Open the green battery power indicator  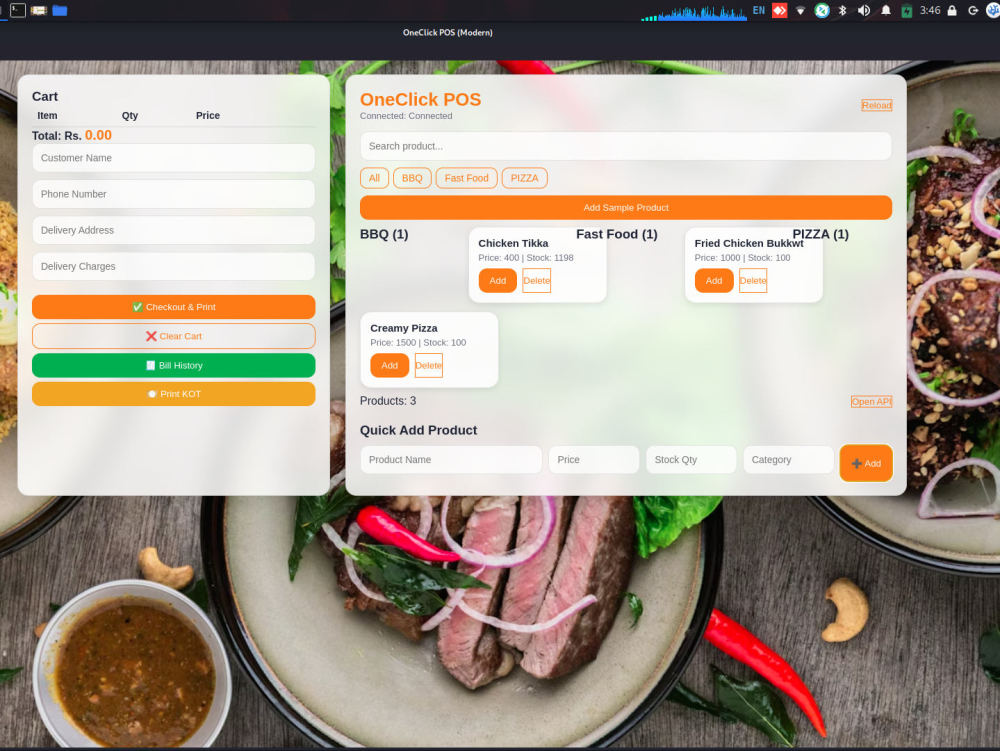906,11
